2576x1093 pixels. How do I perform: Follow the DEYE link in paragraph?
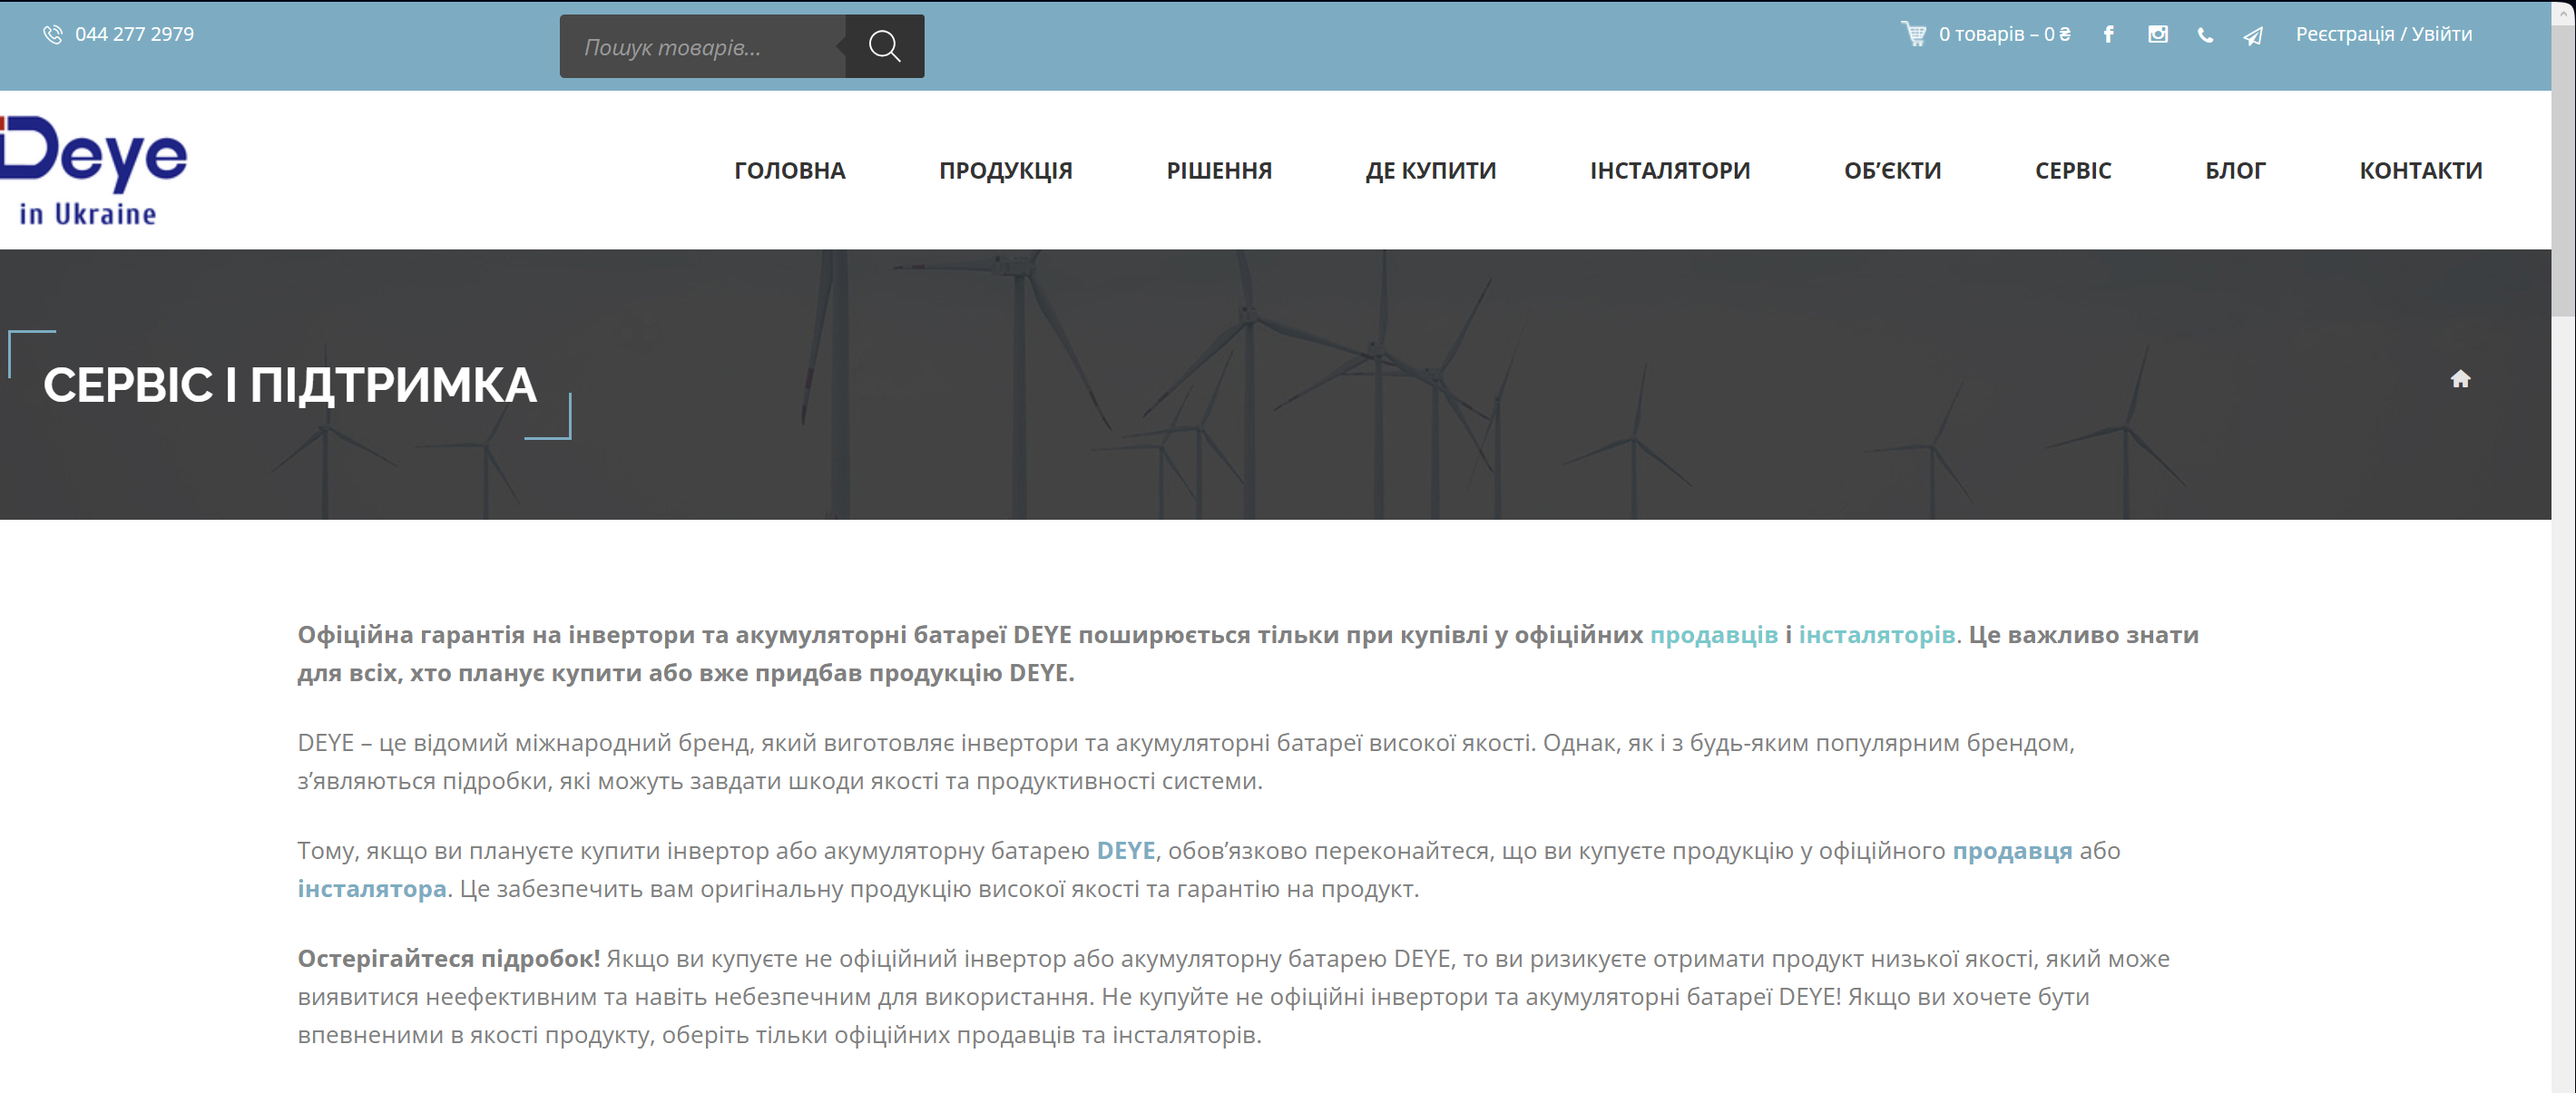pos(1125,850)
